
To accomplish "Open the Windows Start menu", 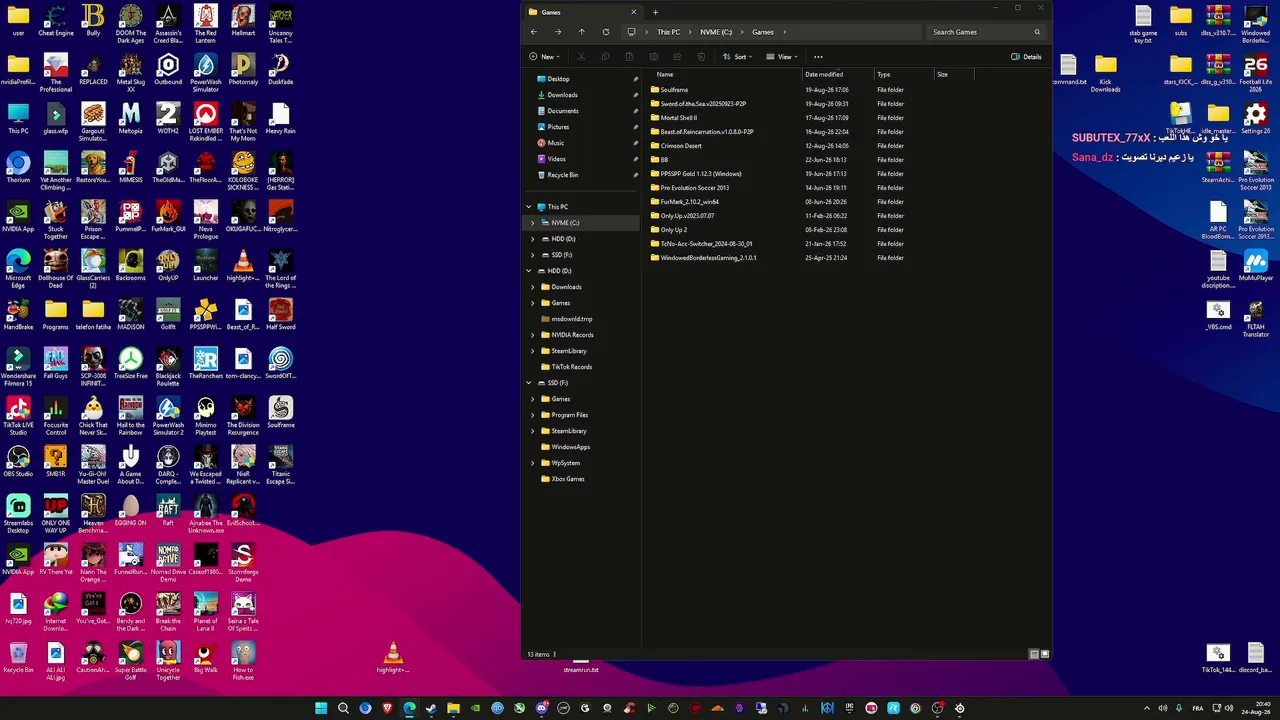I will point(321,708).
